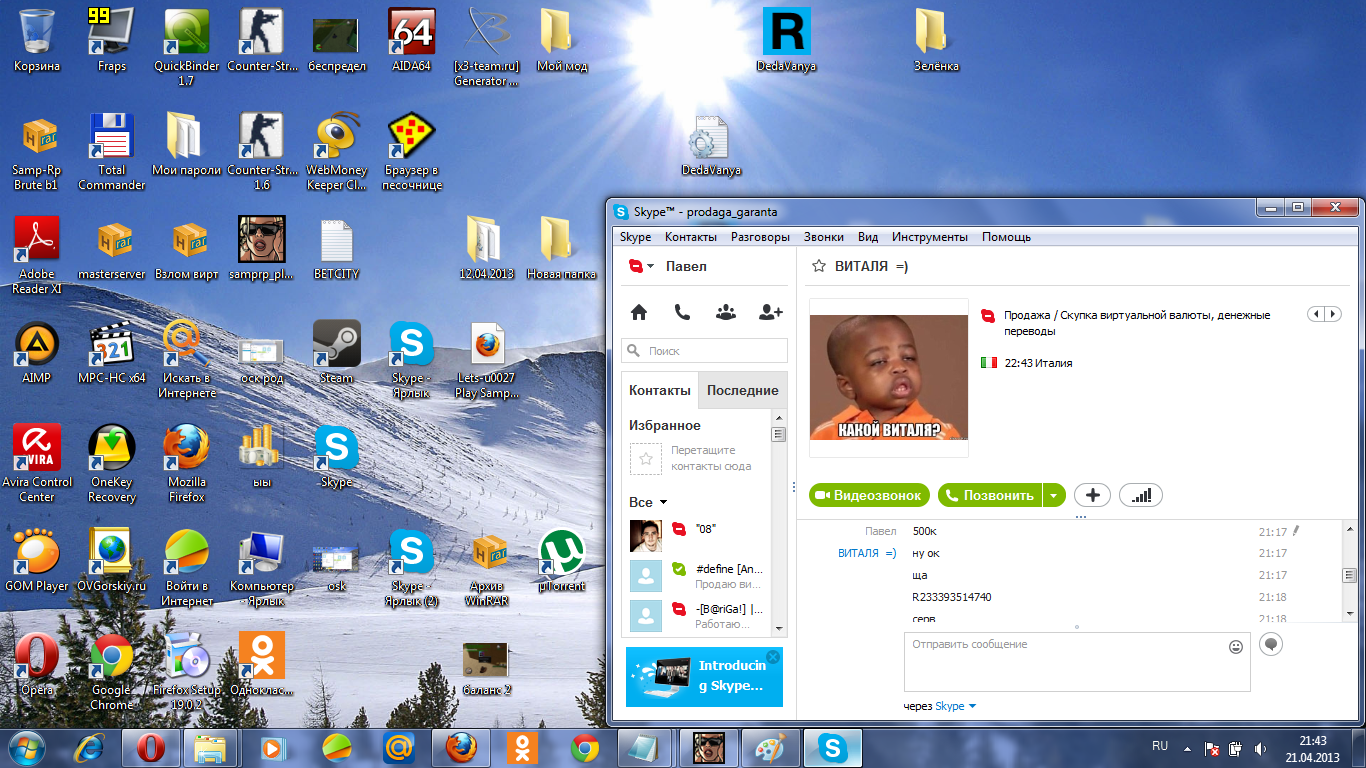Open the Корзина recycle bin icon

(36, 41)
